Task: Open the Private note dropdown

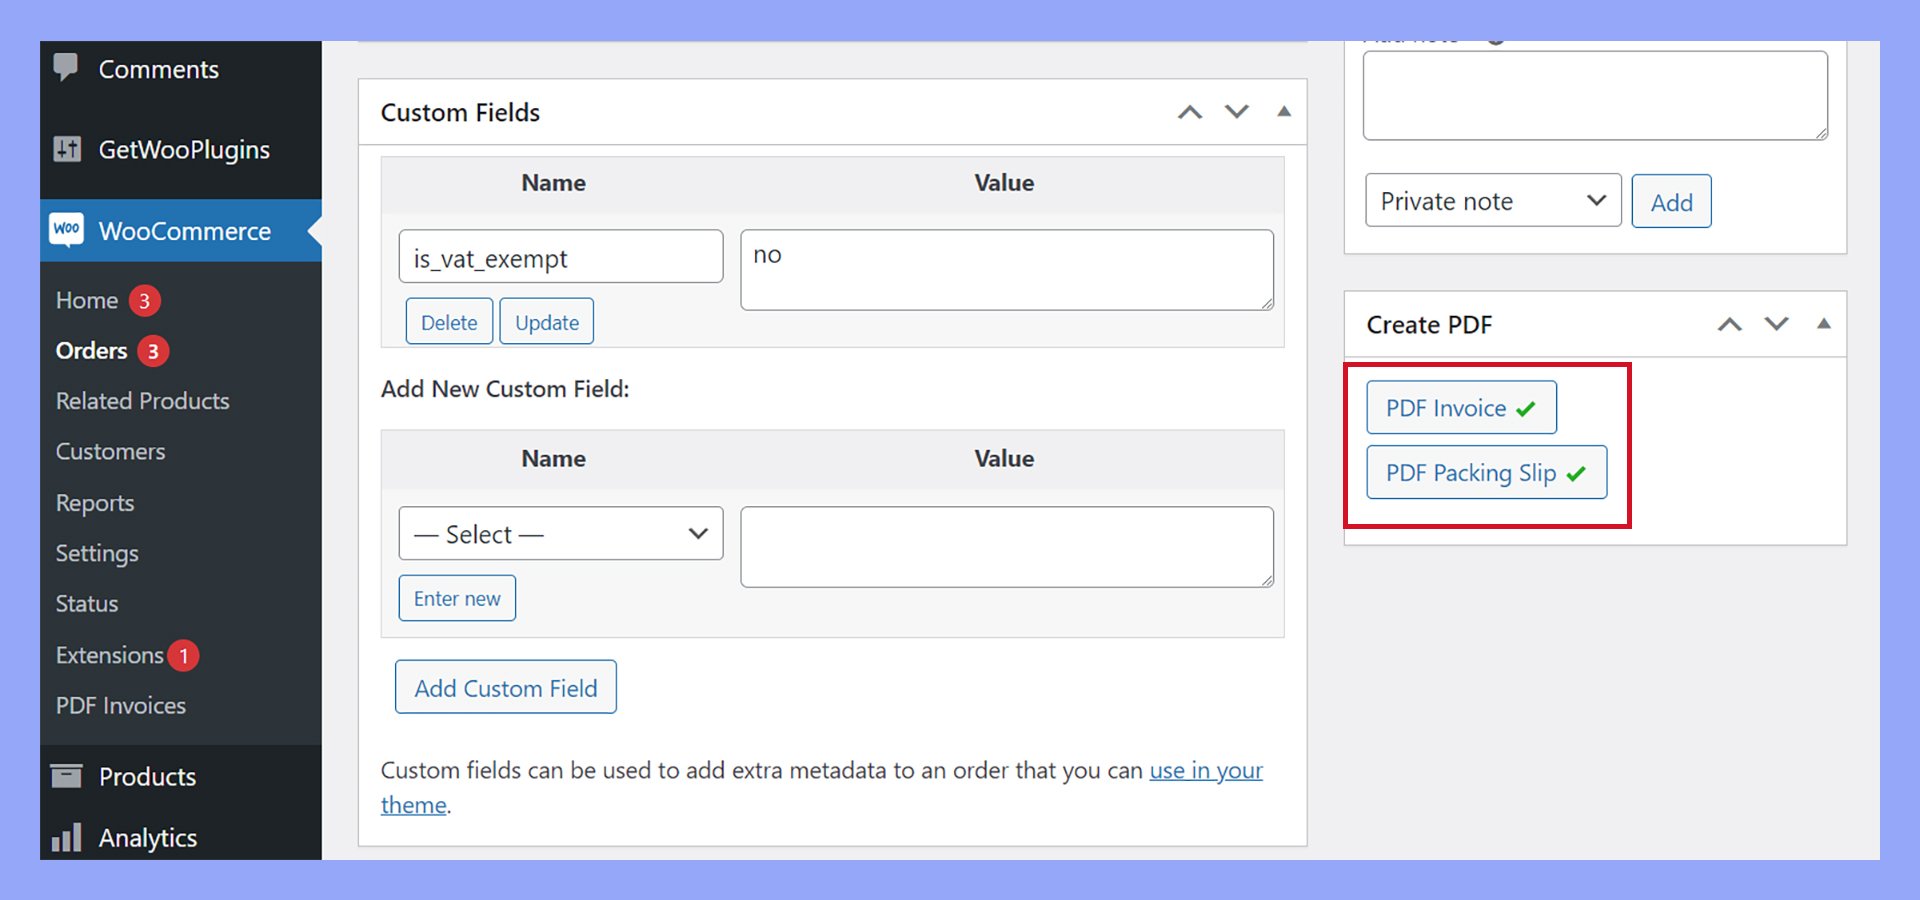Action: click(x=1492, y=201)
